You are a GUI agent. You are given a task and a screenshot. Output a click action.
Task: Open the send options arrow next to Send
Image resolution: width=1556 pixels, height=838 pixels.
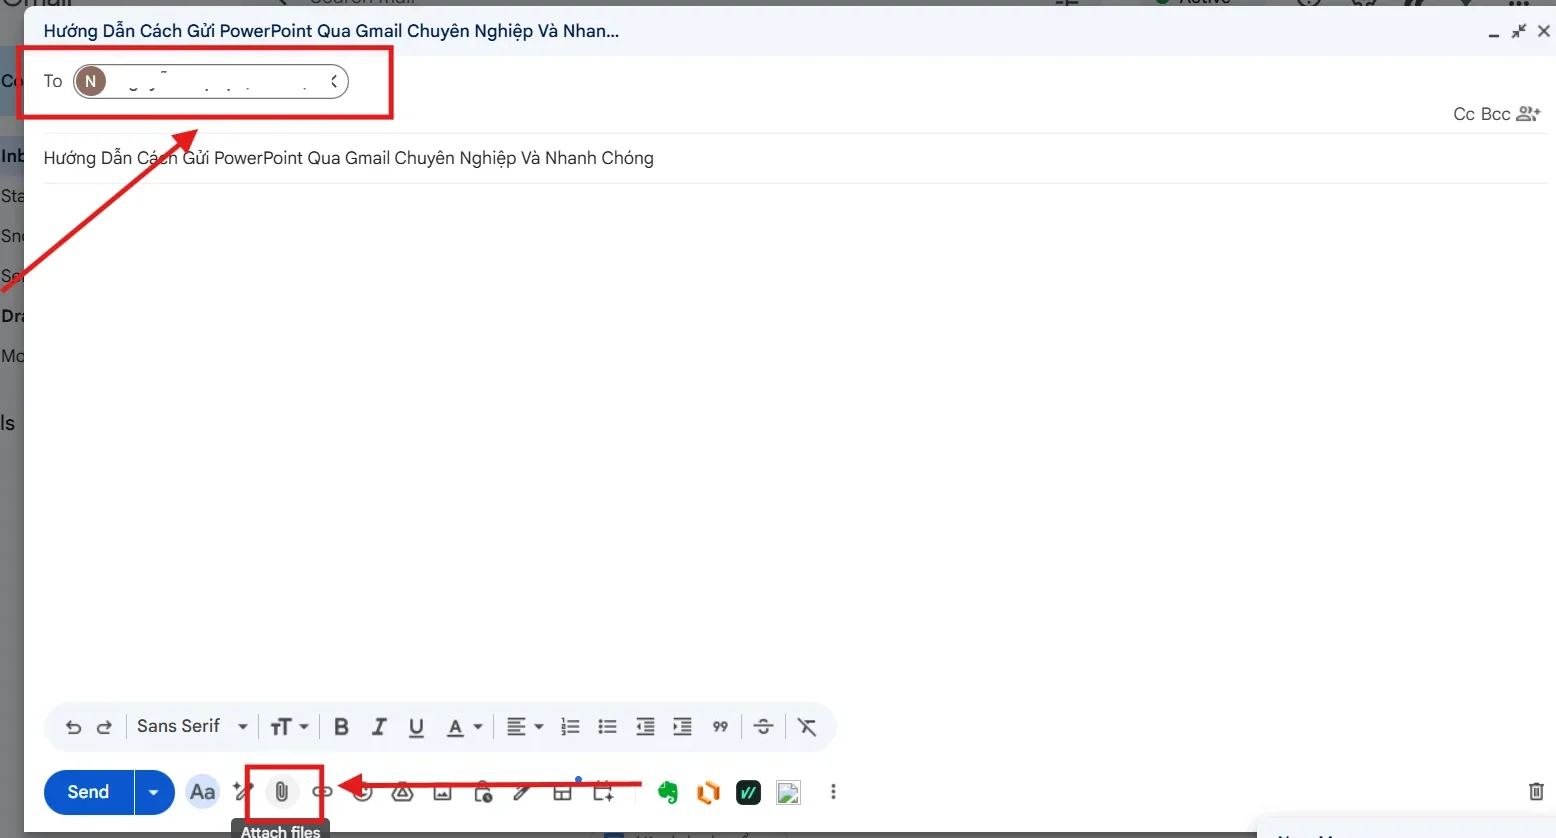(154, 792)
